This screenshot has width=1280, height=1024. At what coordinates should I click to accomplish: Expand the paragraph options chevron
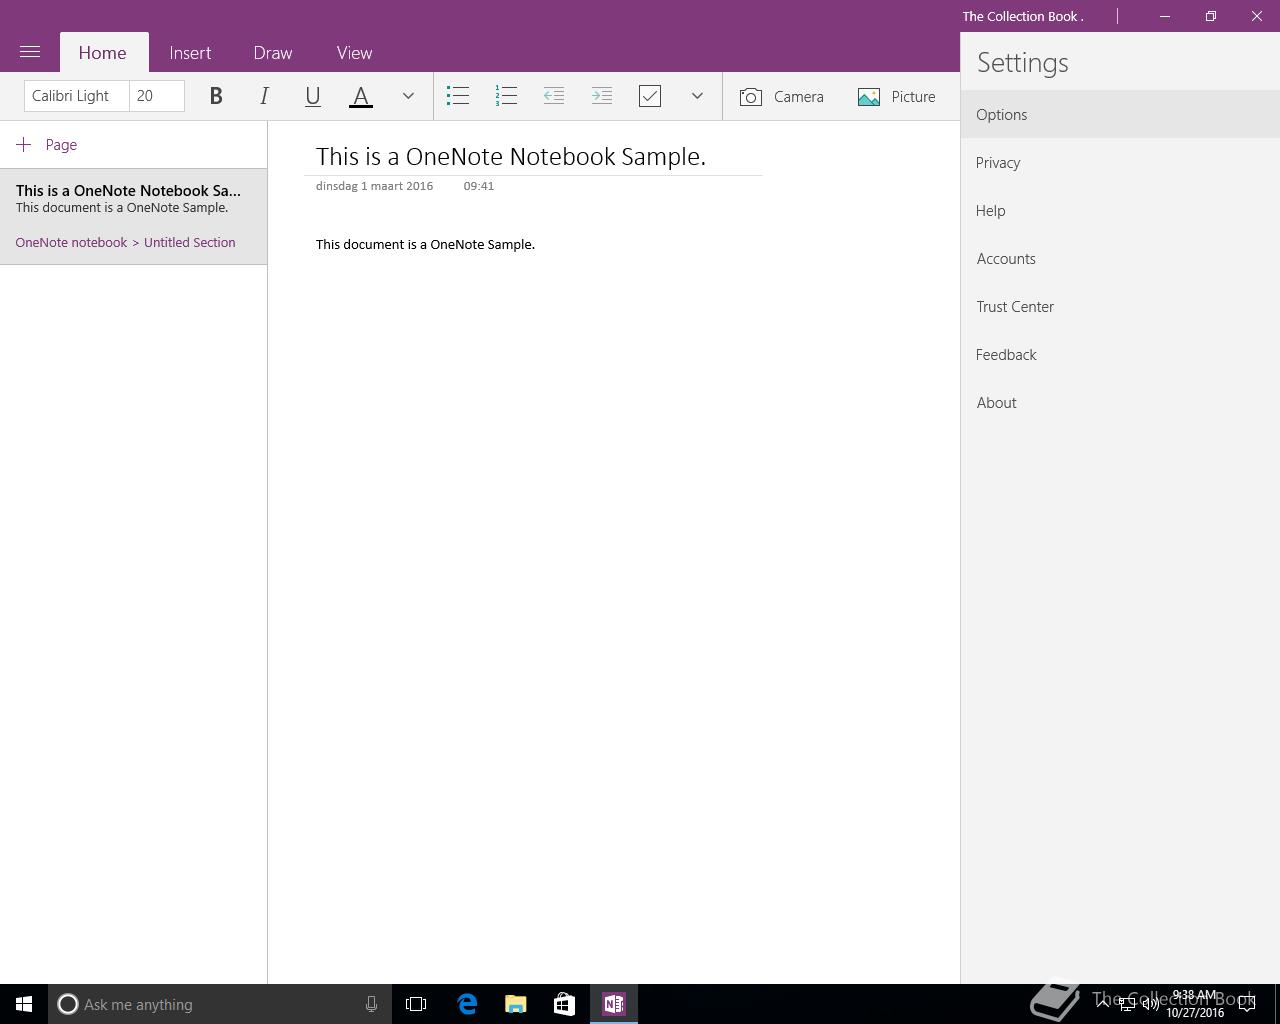point(697,96)
